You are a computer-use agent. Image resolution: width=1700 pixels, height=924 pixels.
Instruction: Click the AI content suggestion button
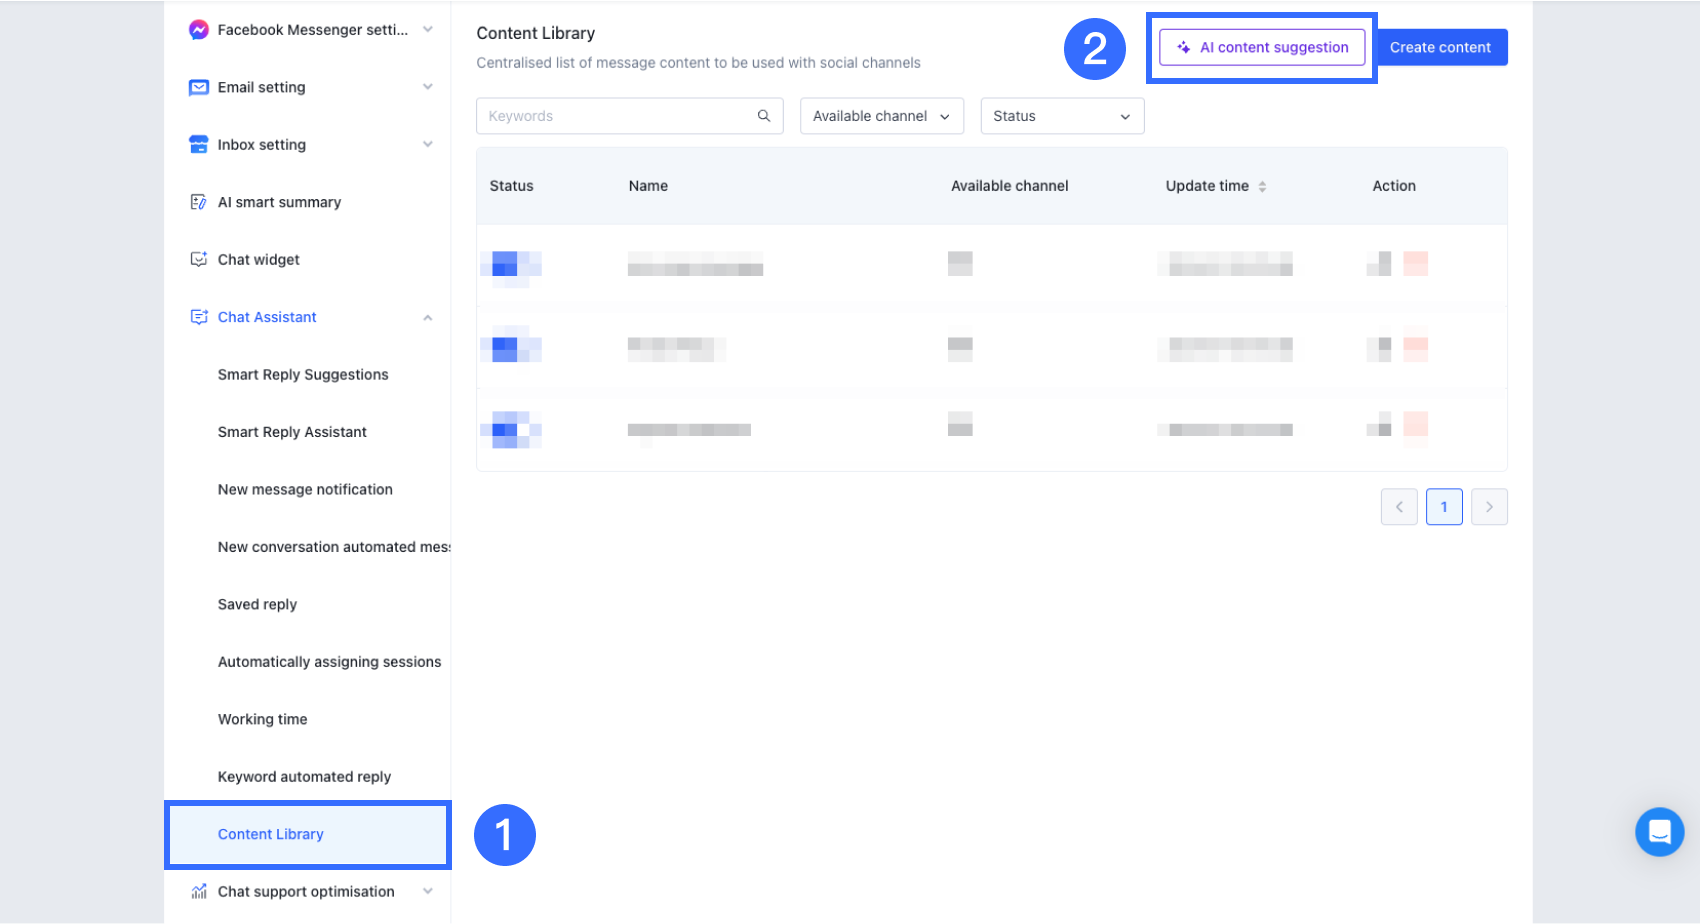[x=1262, y=47]
